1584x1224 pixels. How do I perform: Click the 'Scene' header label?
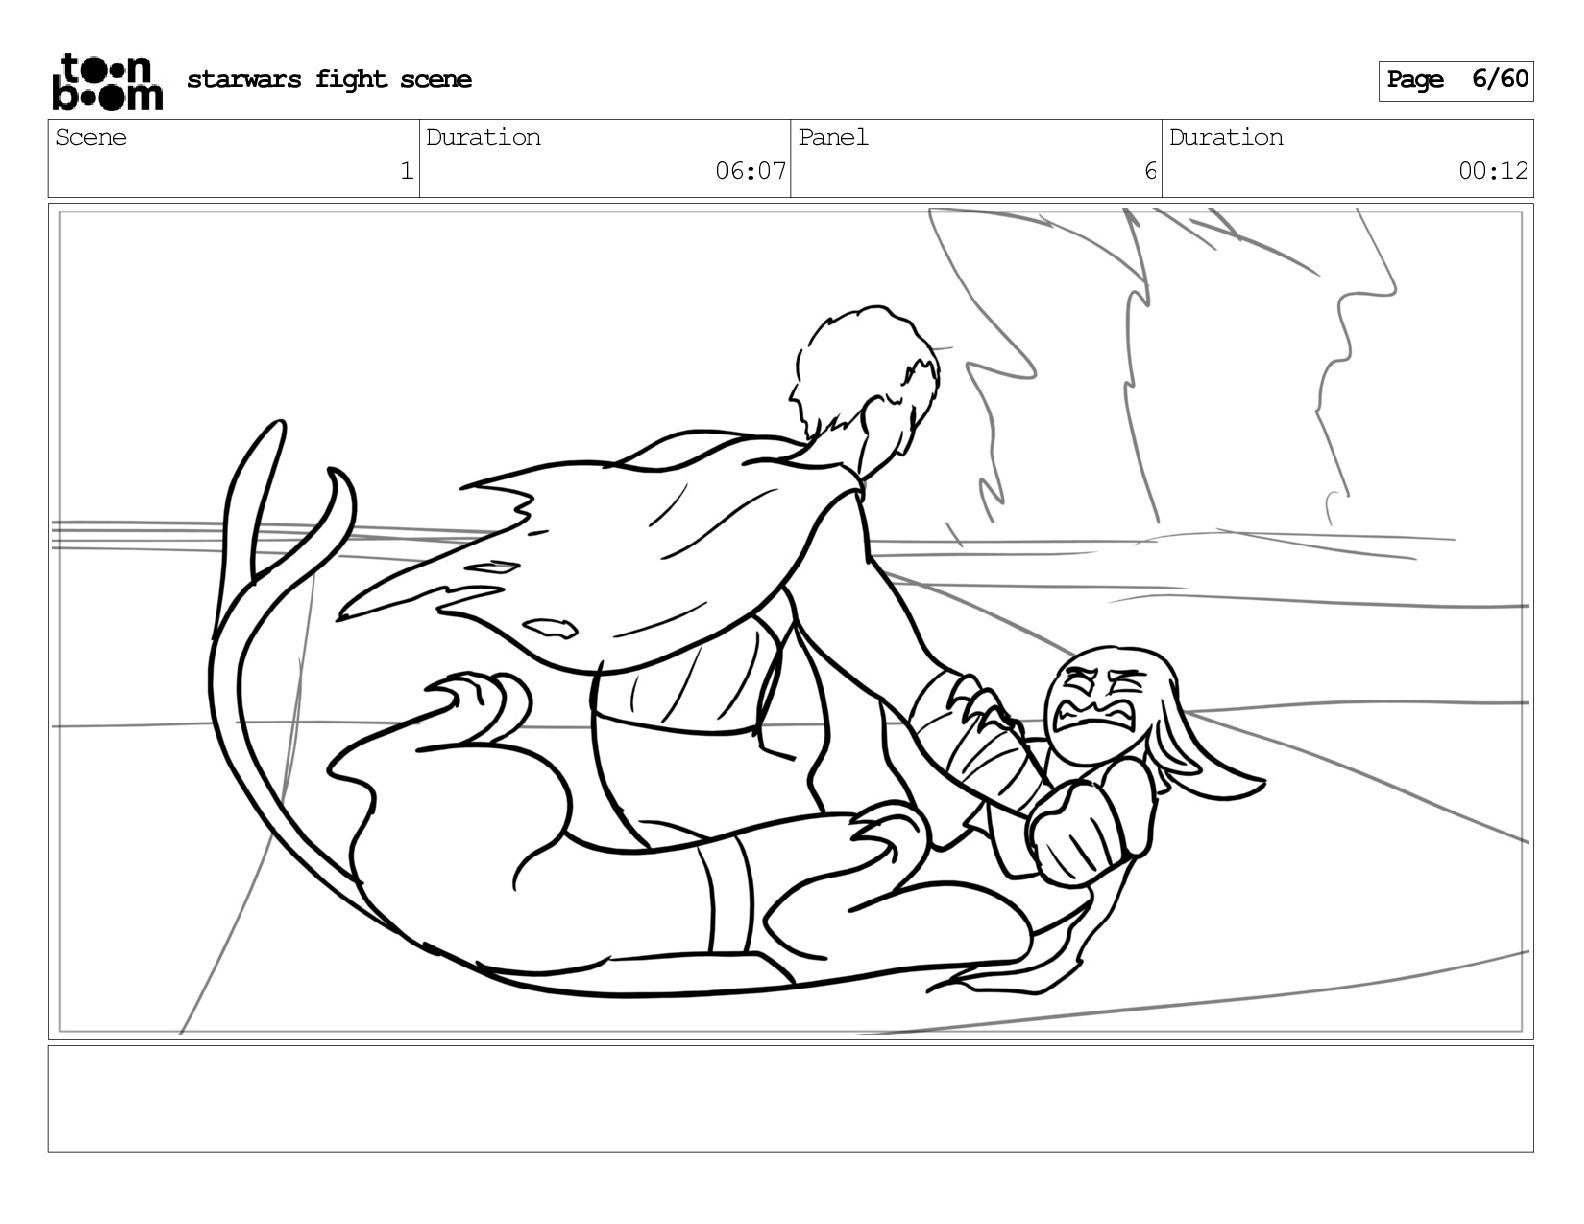click(x=91, y=138)
